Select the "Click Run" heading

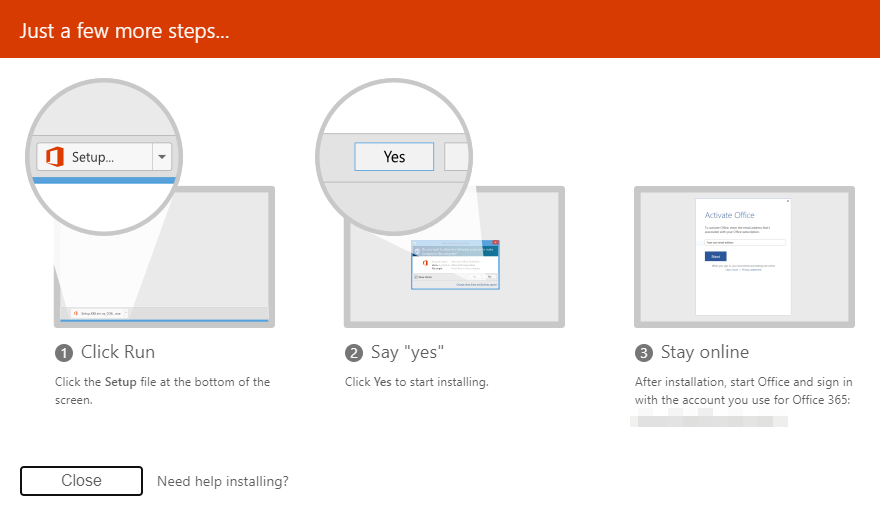[x=118, y=352]
